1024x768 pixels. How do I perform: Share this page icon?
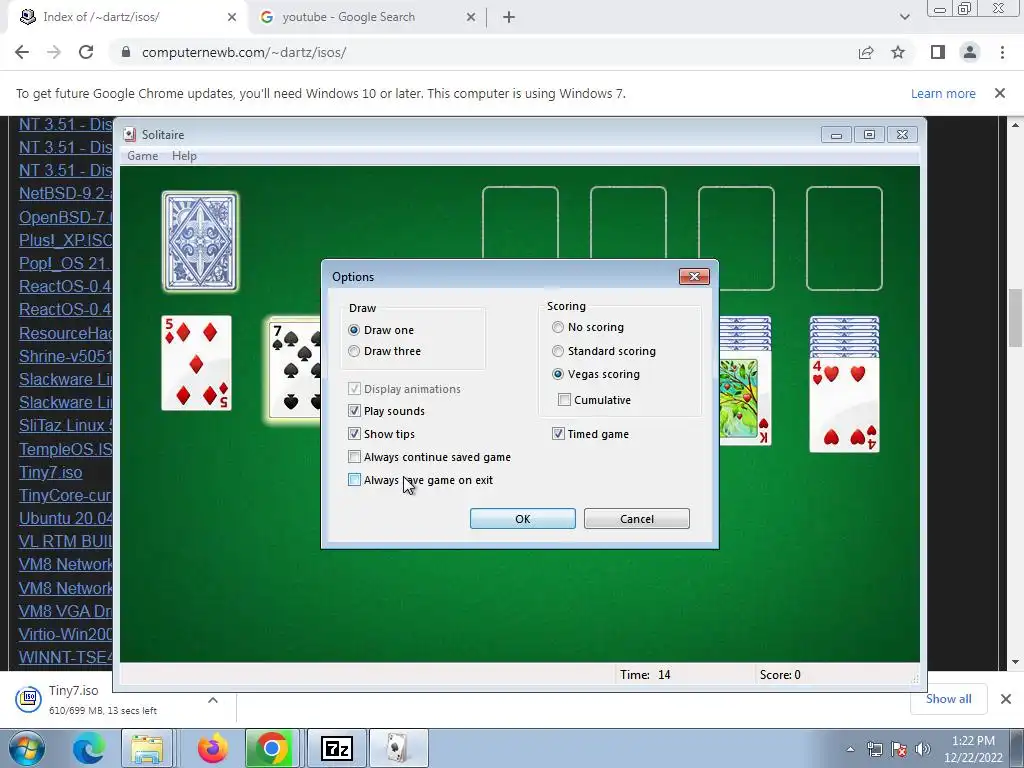[x=866, y=52]
